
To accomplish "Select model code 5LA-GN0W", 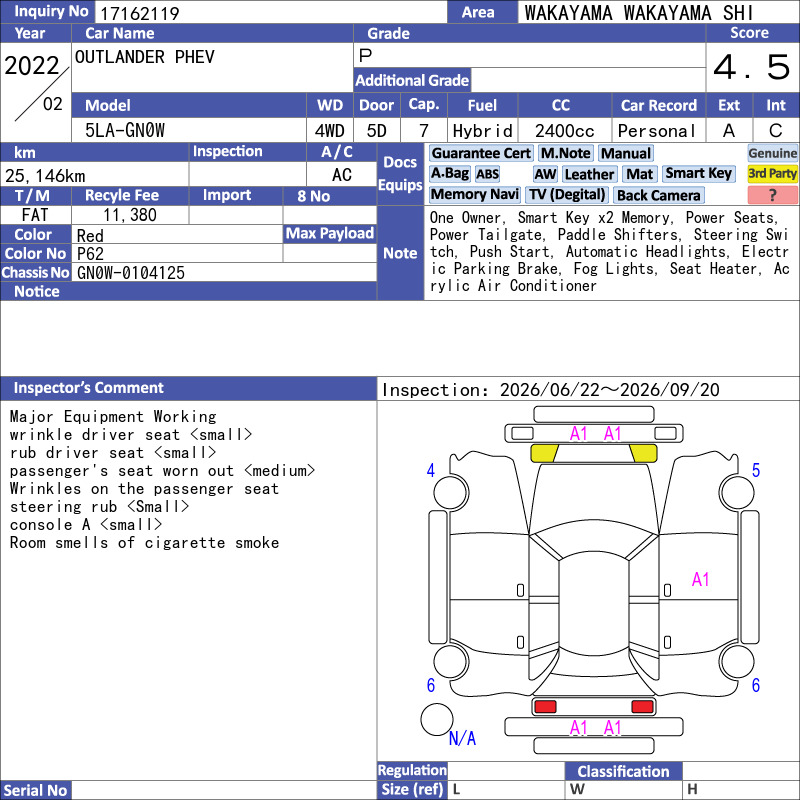I will click(x=124, y=131).
